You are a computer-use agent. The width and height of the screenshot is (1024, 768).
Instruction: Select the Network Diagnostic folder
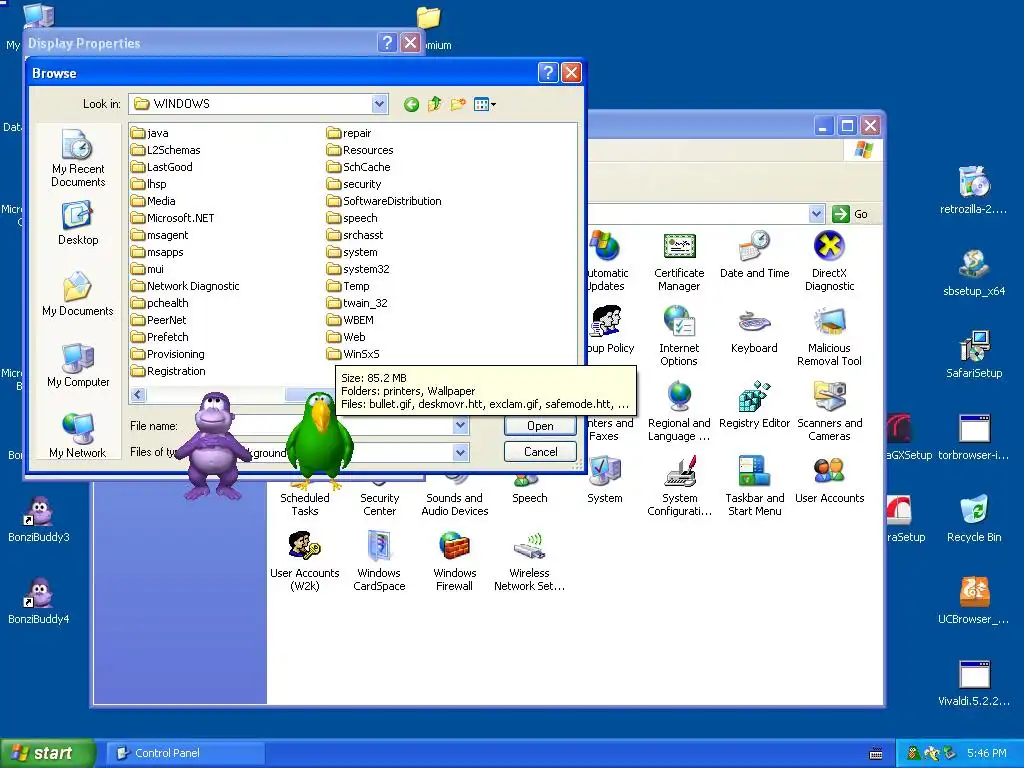185,286
